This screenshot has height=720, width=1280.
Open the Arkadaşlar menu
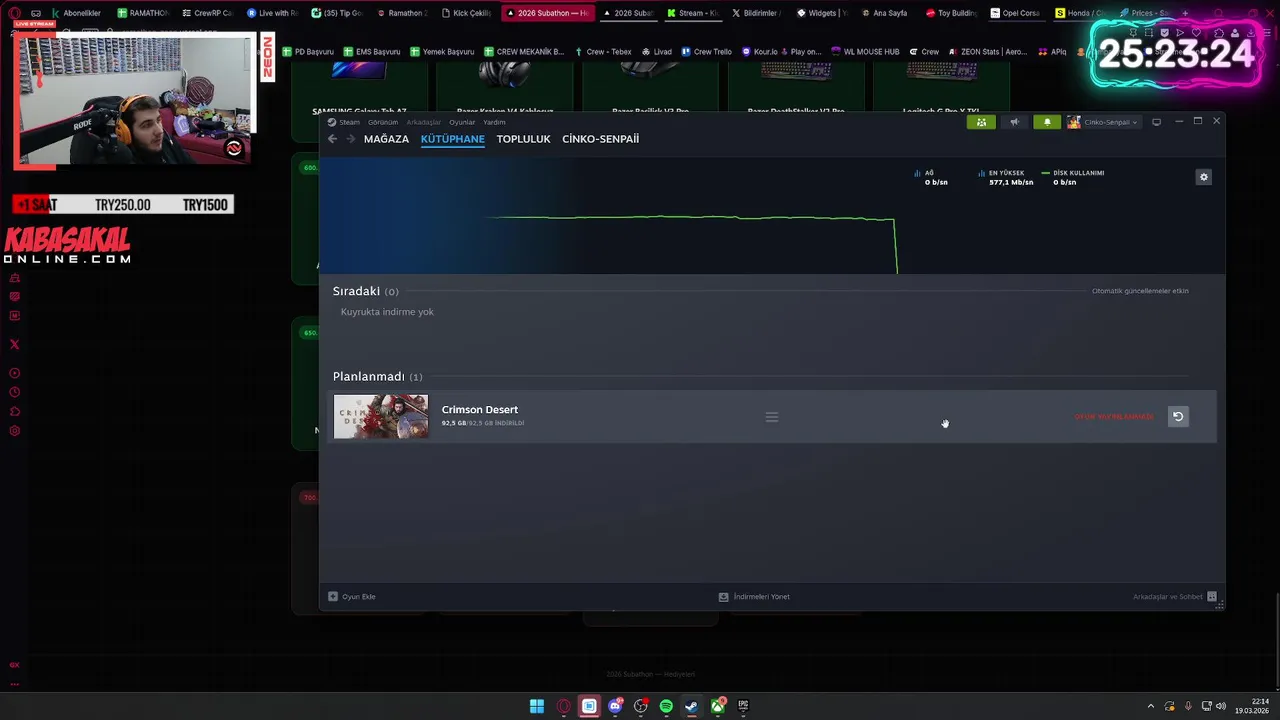pos(424,122)
